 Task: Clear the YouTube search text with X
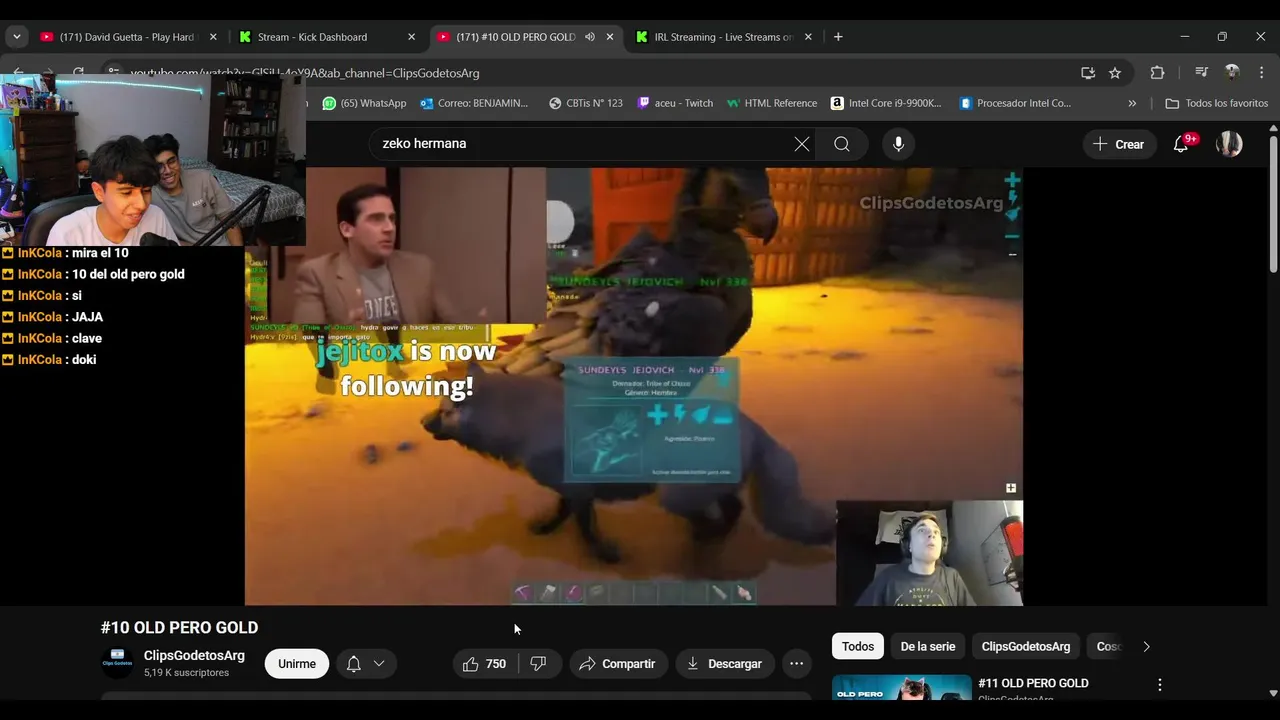[802, 144]
